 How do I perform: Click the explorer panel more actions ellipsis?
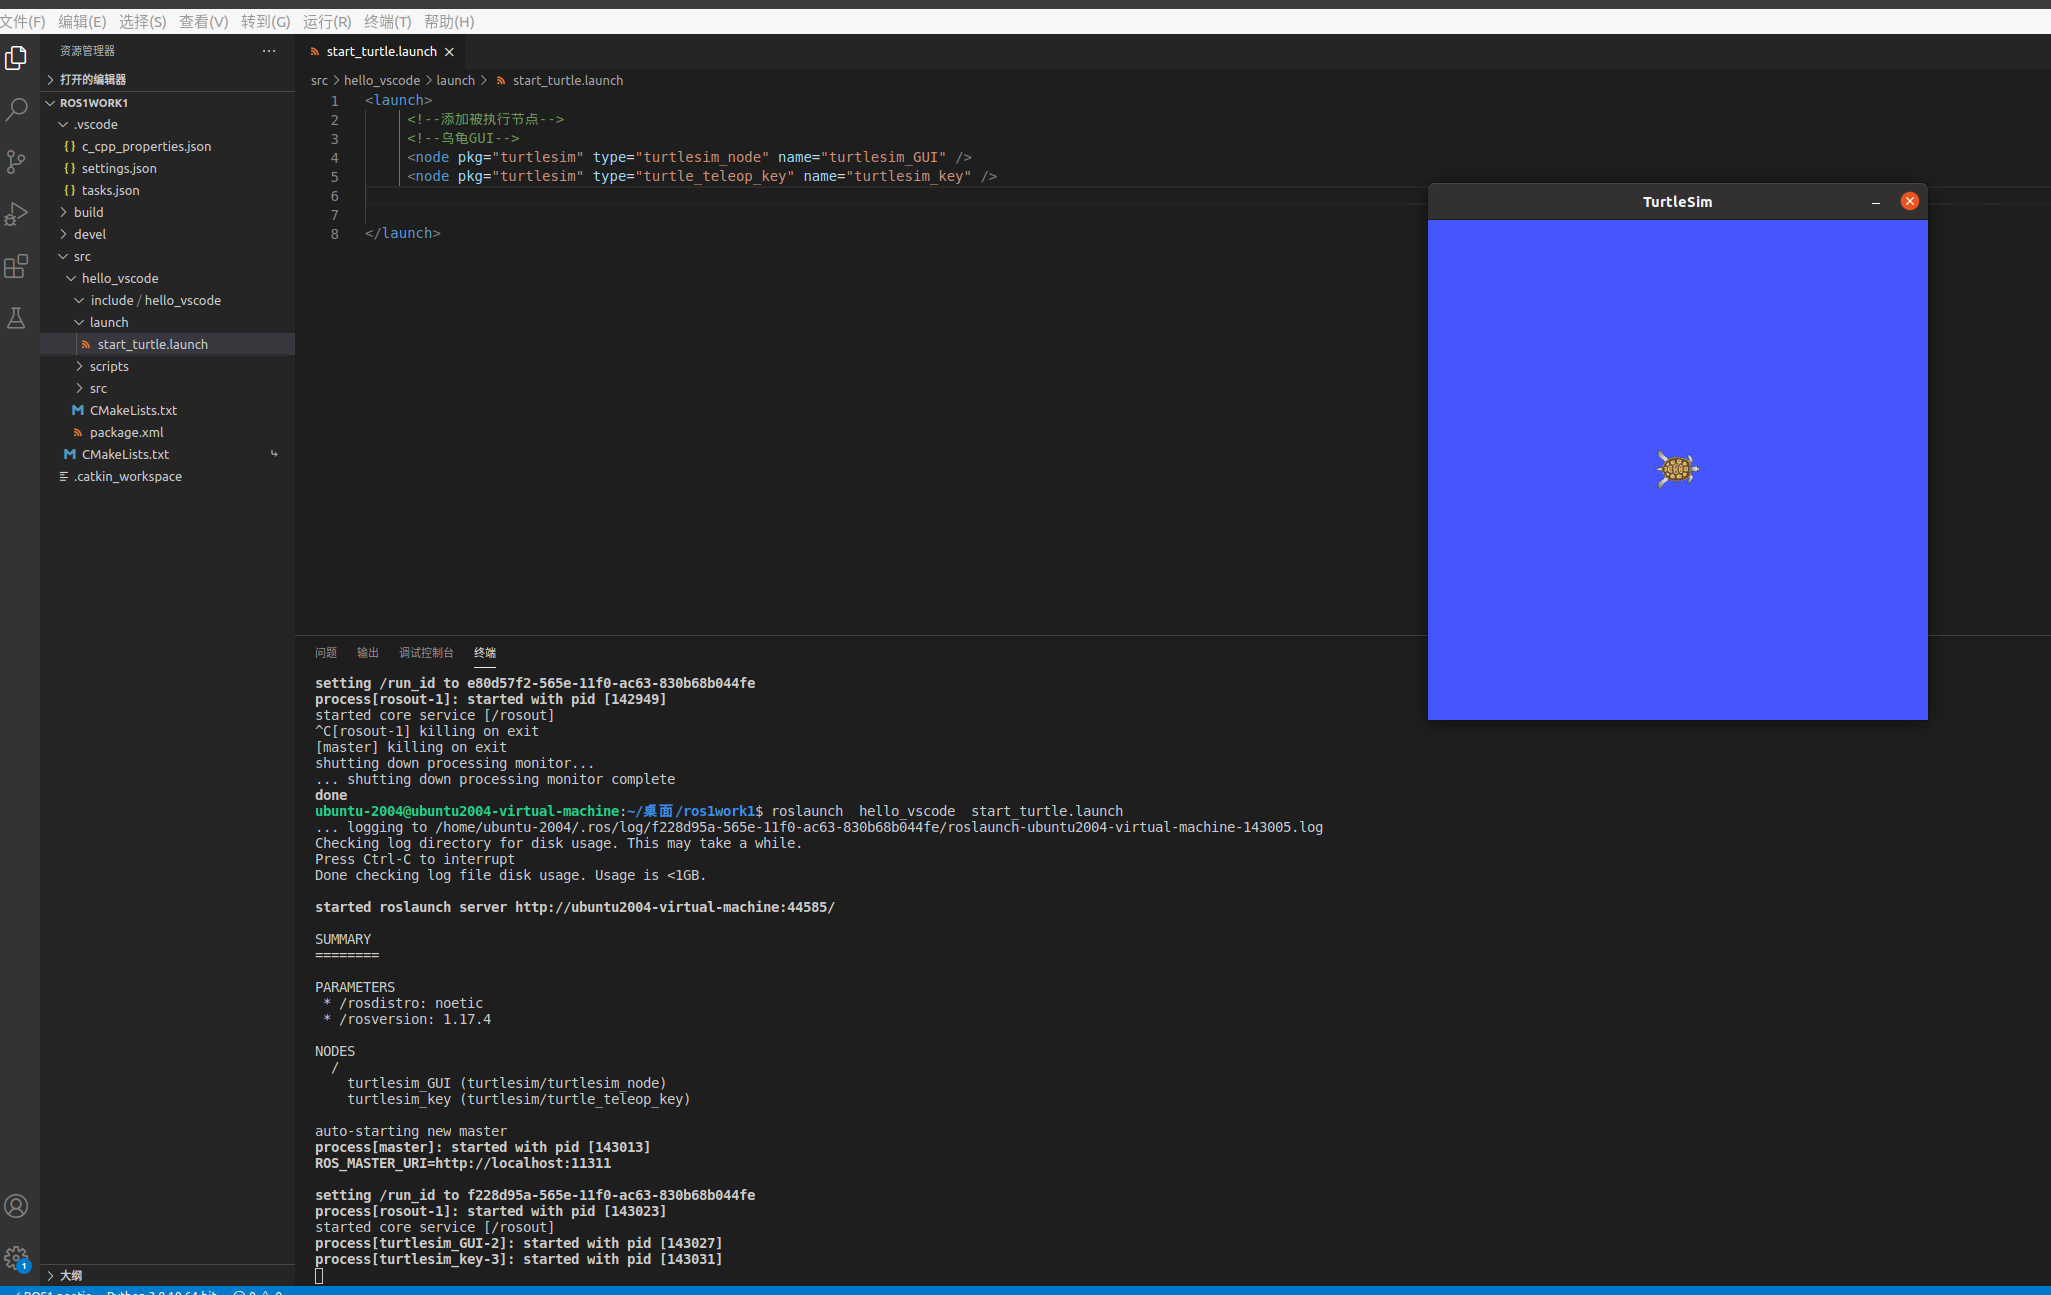point(269,51)
